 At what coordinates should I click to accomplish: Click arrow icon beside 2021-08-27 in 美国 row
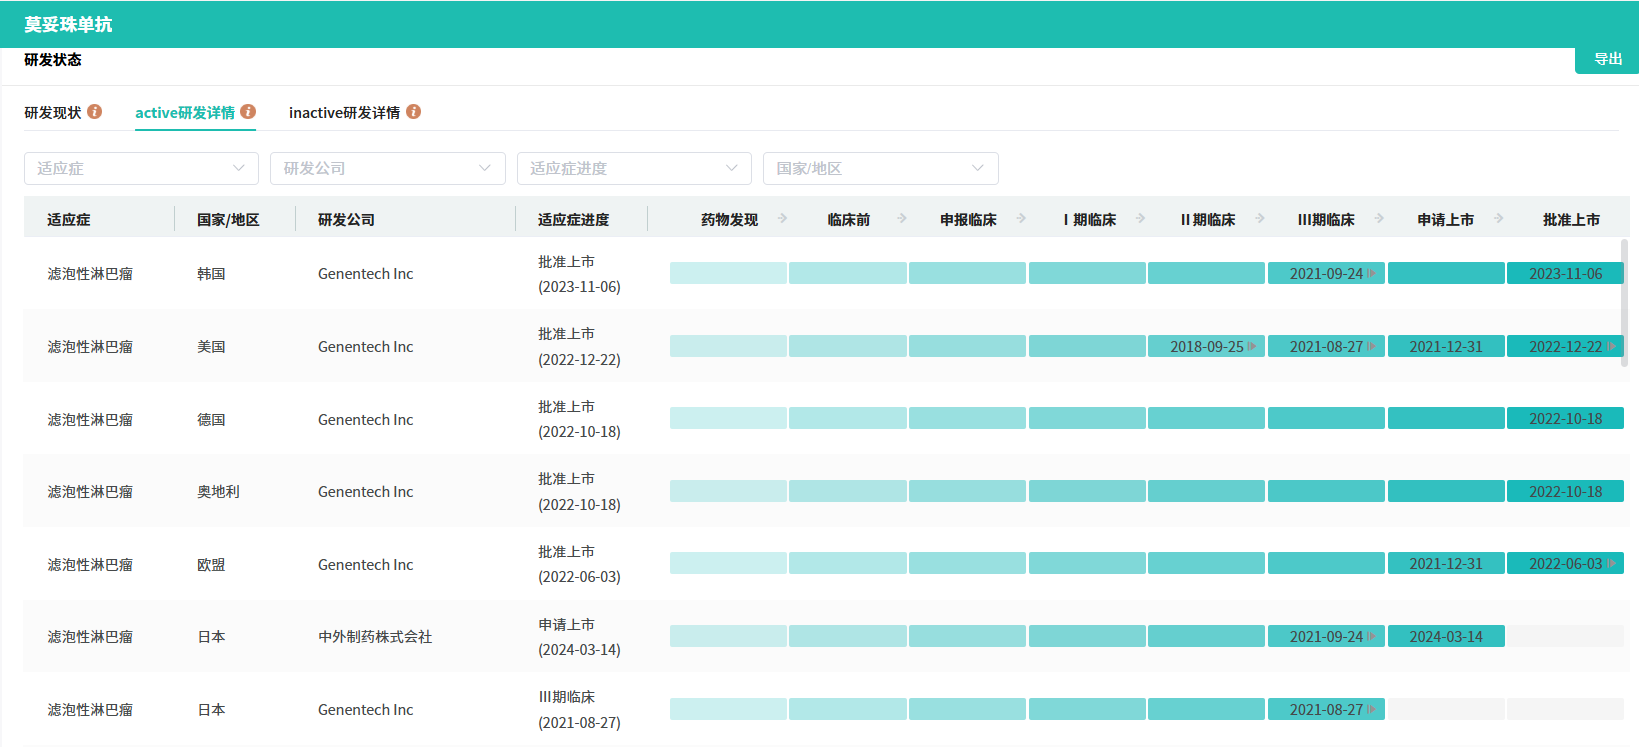tap(1372, 347)
